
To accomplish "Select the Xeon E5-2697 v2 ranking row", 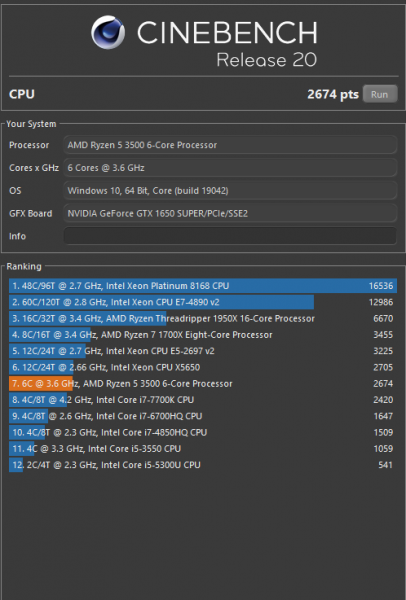I will click(203, 351).
